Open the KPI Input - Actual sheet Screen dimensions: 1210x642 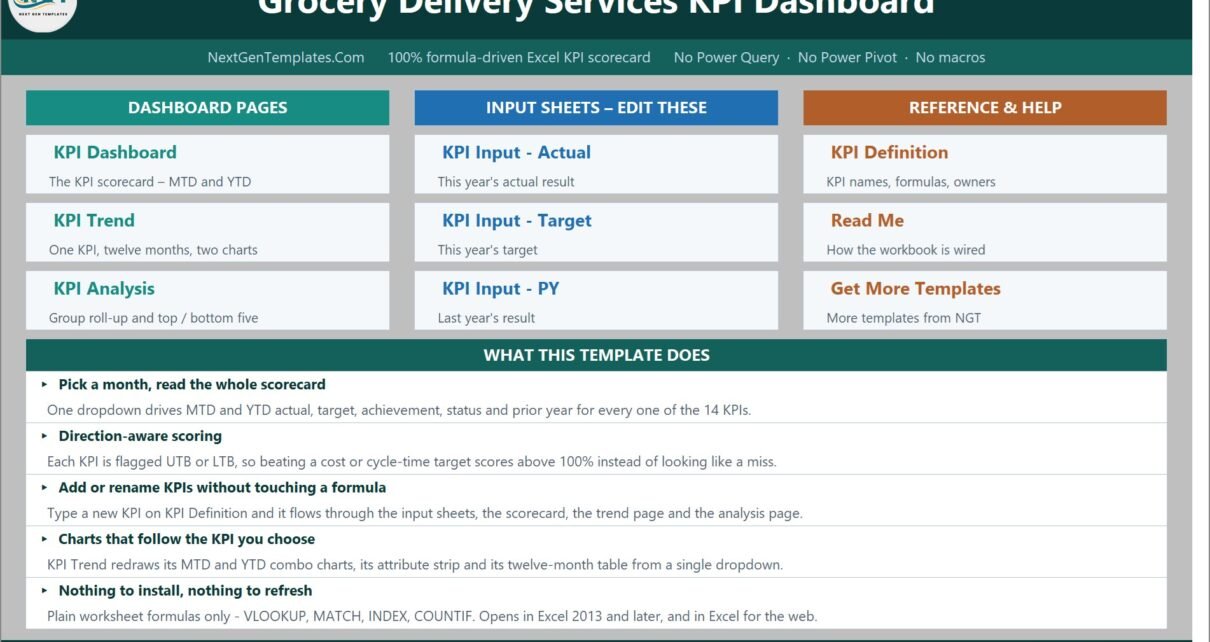[x=516, y=153]
